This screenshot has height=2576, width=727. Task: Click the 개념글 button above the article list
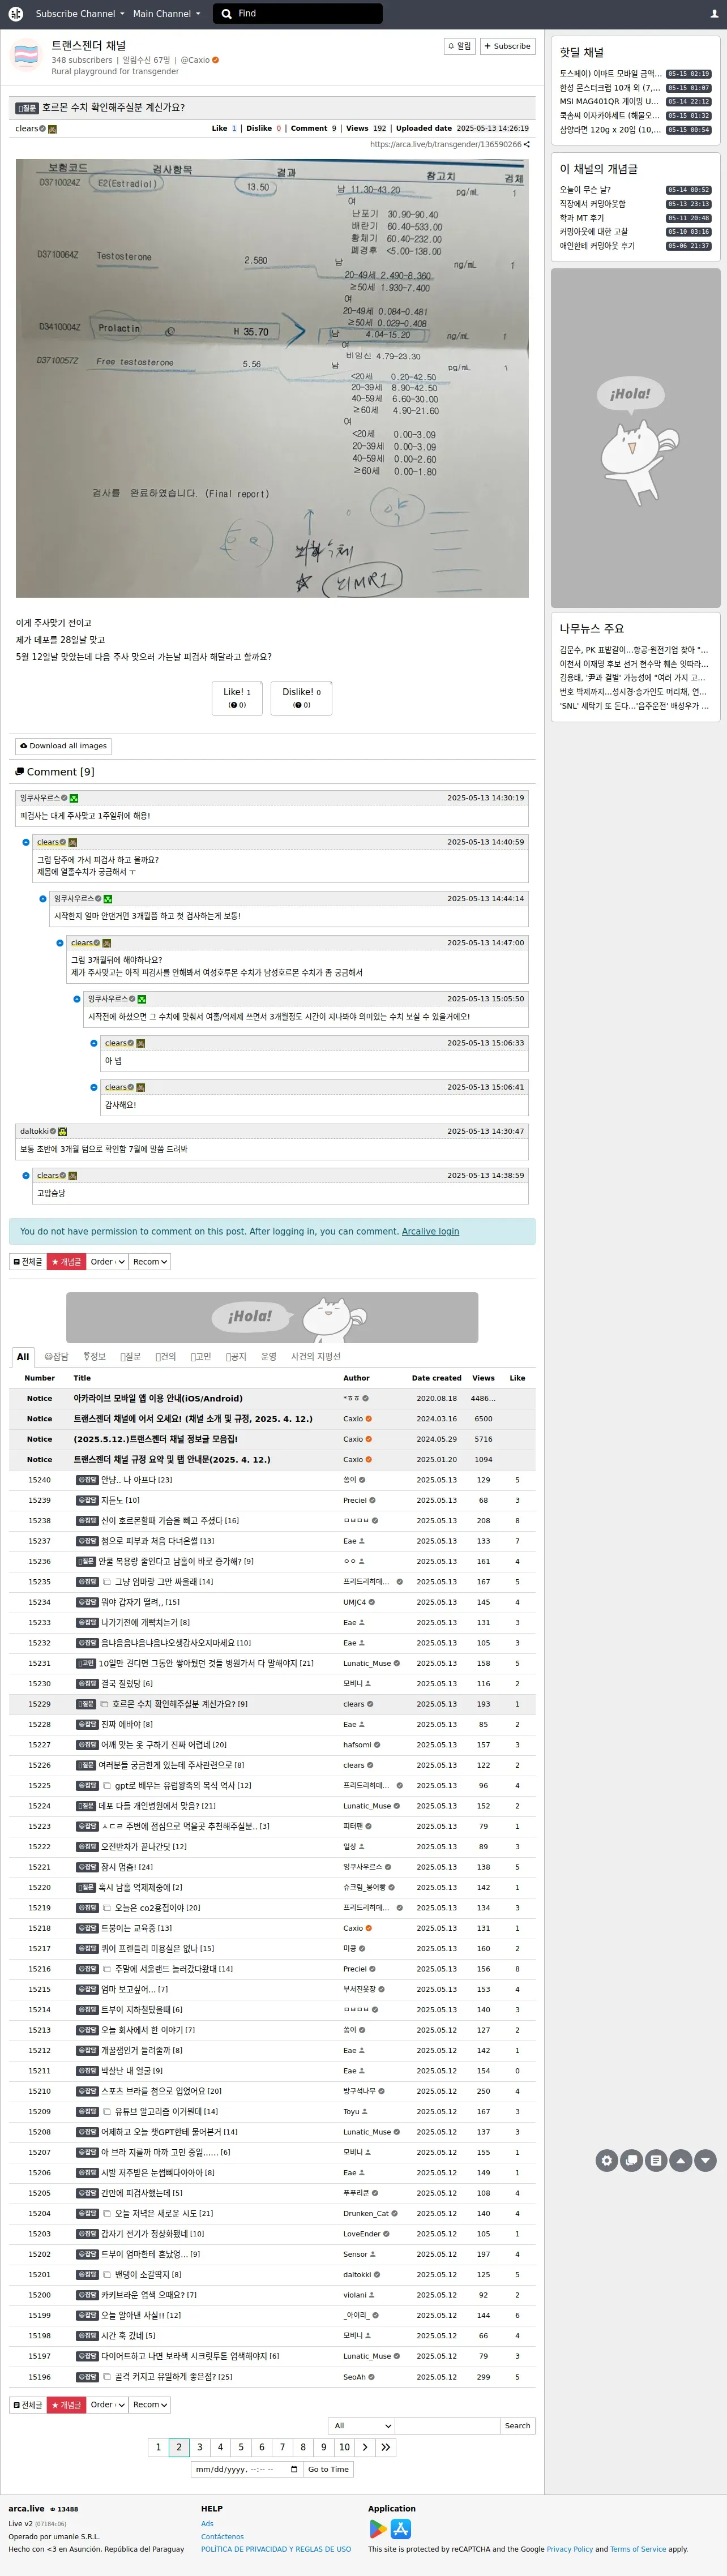tap(66, 1262)
